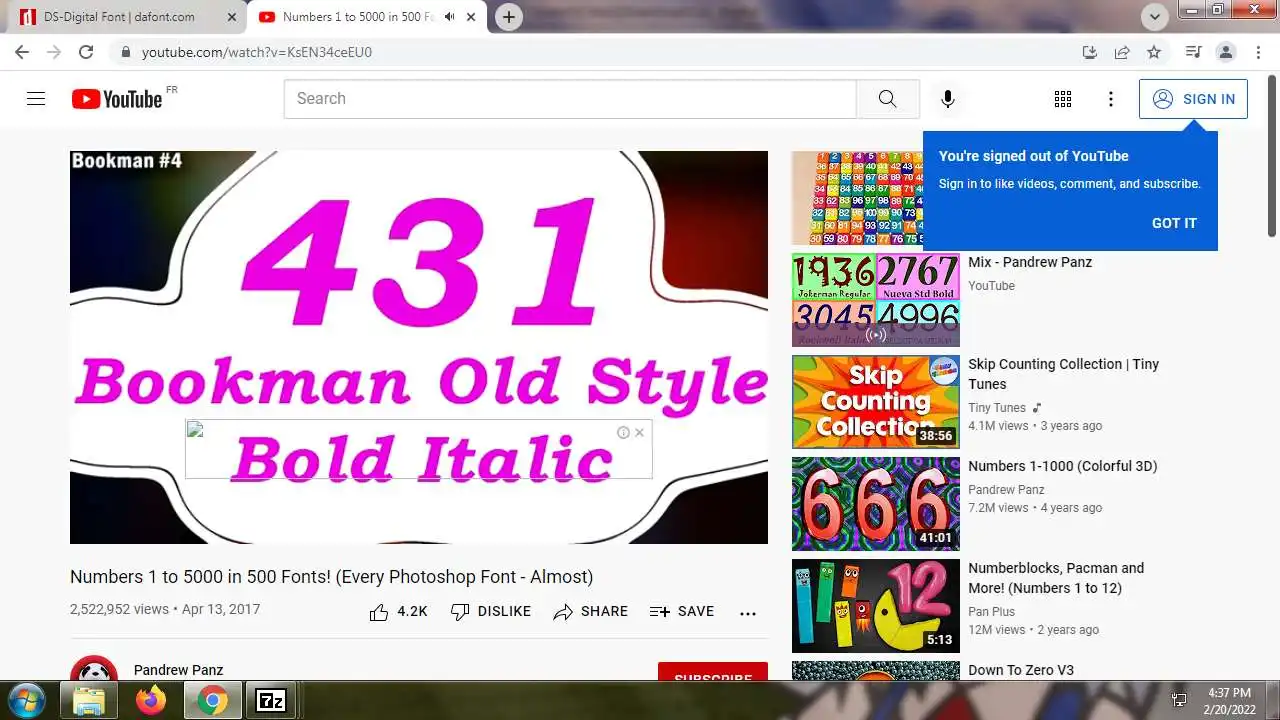Click the DISLIKE button
This screenshot has width=1280, height=720.
click(x=491, y=612)
